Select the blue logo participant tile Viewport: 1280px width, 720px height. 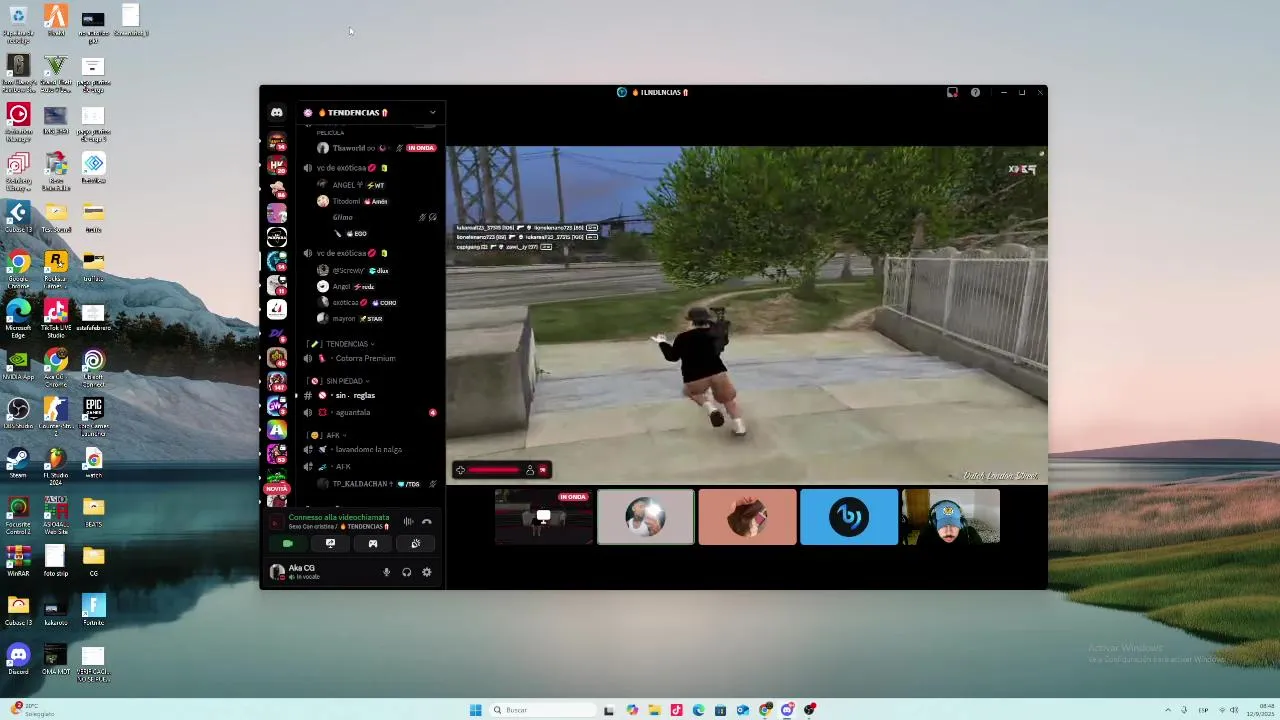[x=849, y=517]
